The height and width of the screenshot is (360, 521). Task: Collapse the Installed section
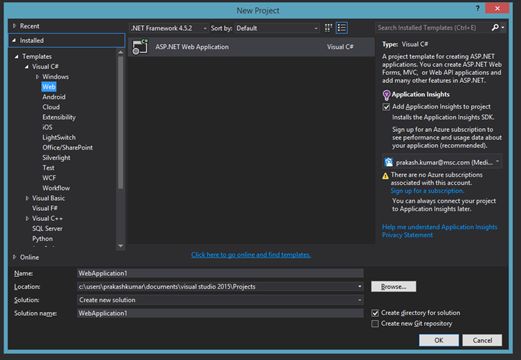(14, 40)
